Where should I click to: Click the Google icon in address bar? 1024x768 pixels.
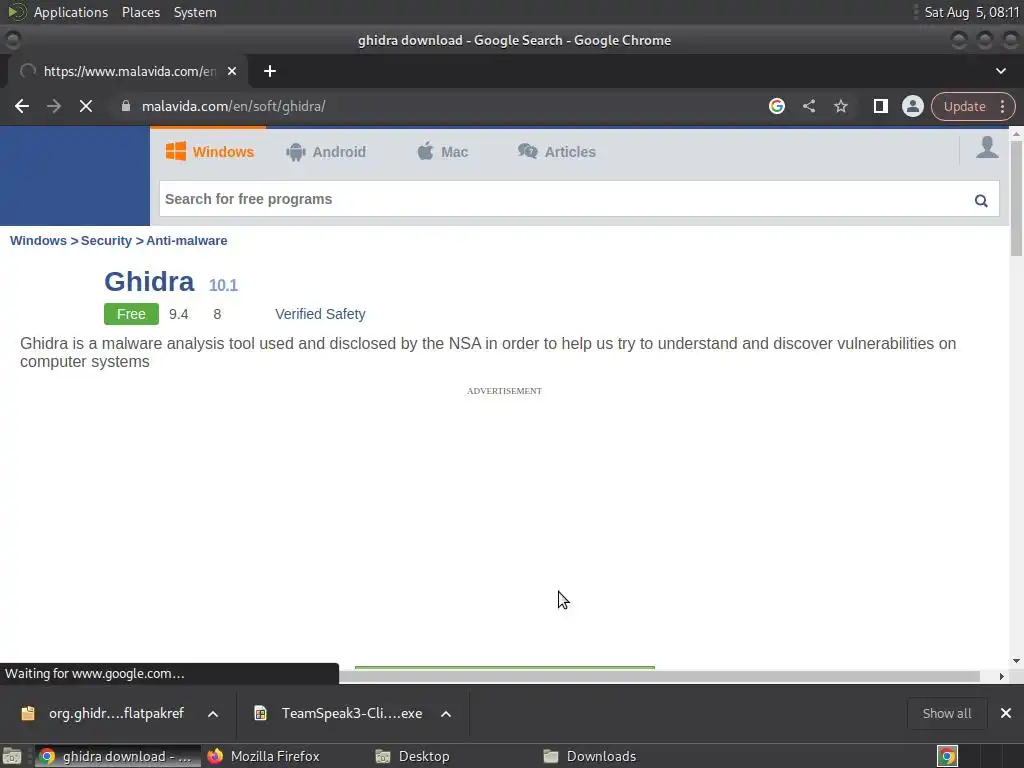[776, 106]
